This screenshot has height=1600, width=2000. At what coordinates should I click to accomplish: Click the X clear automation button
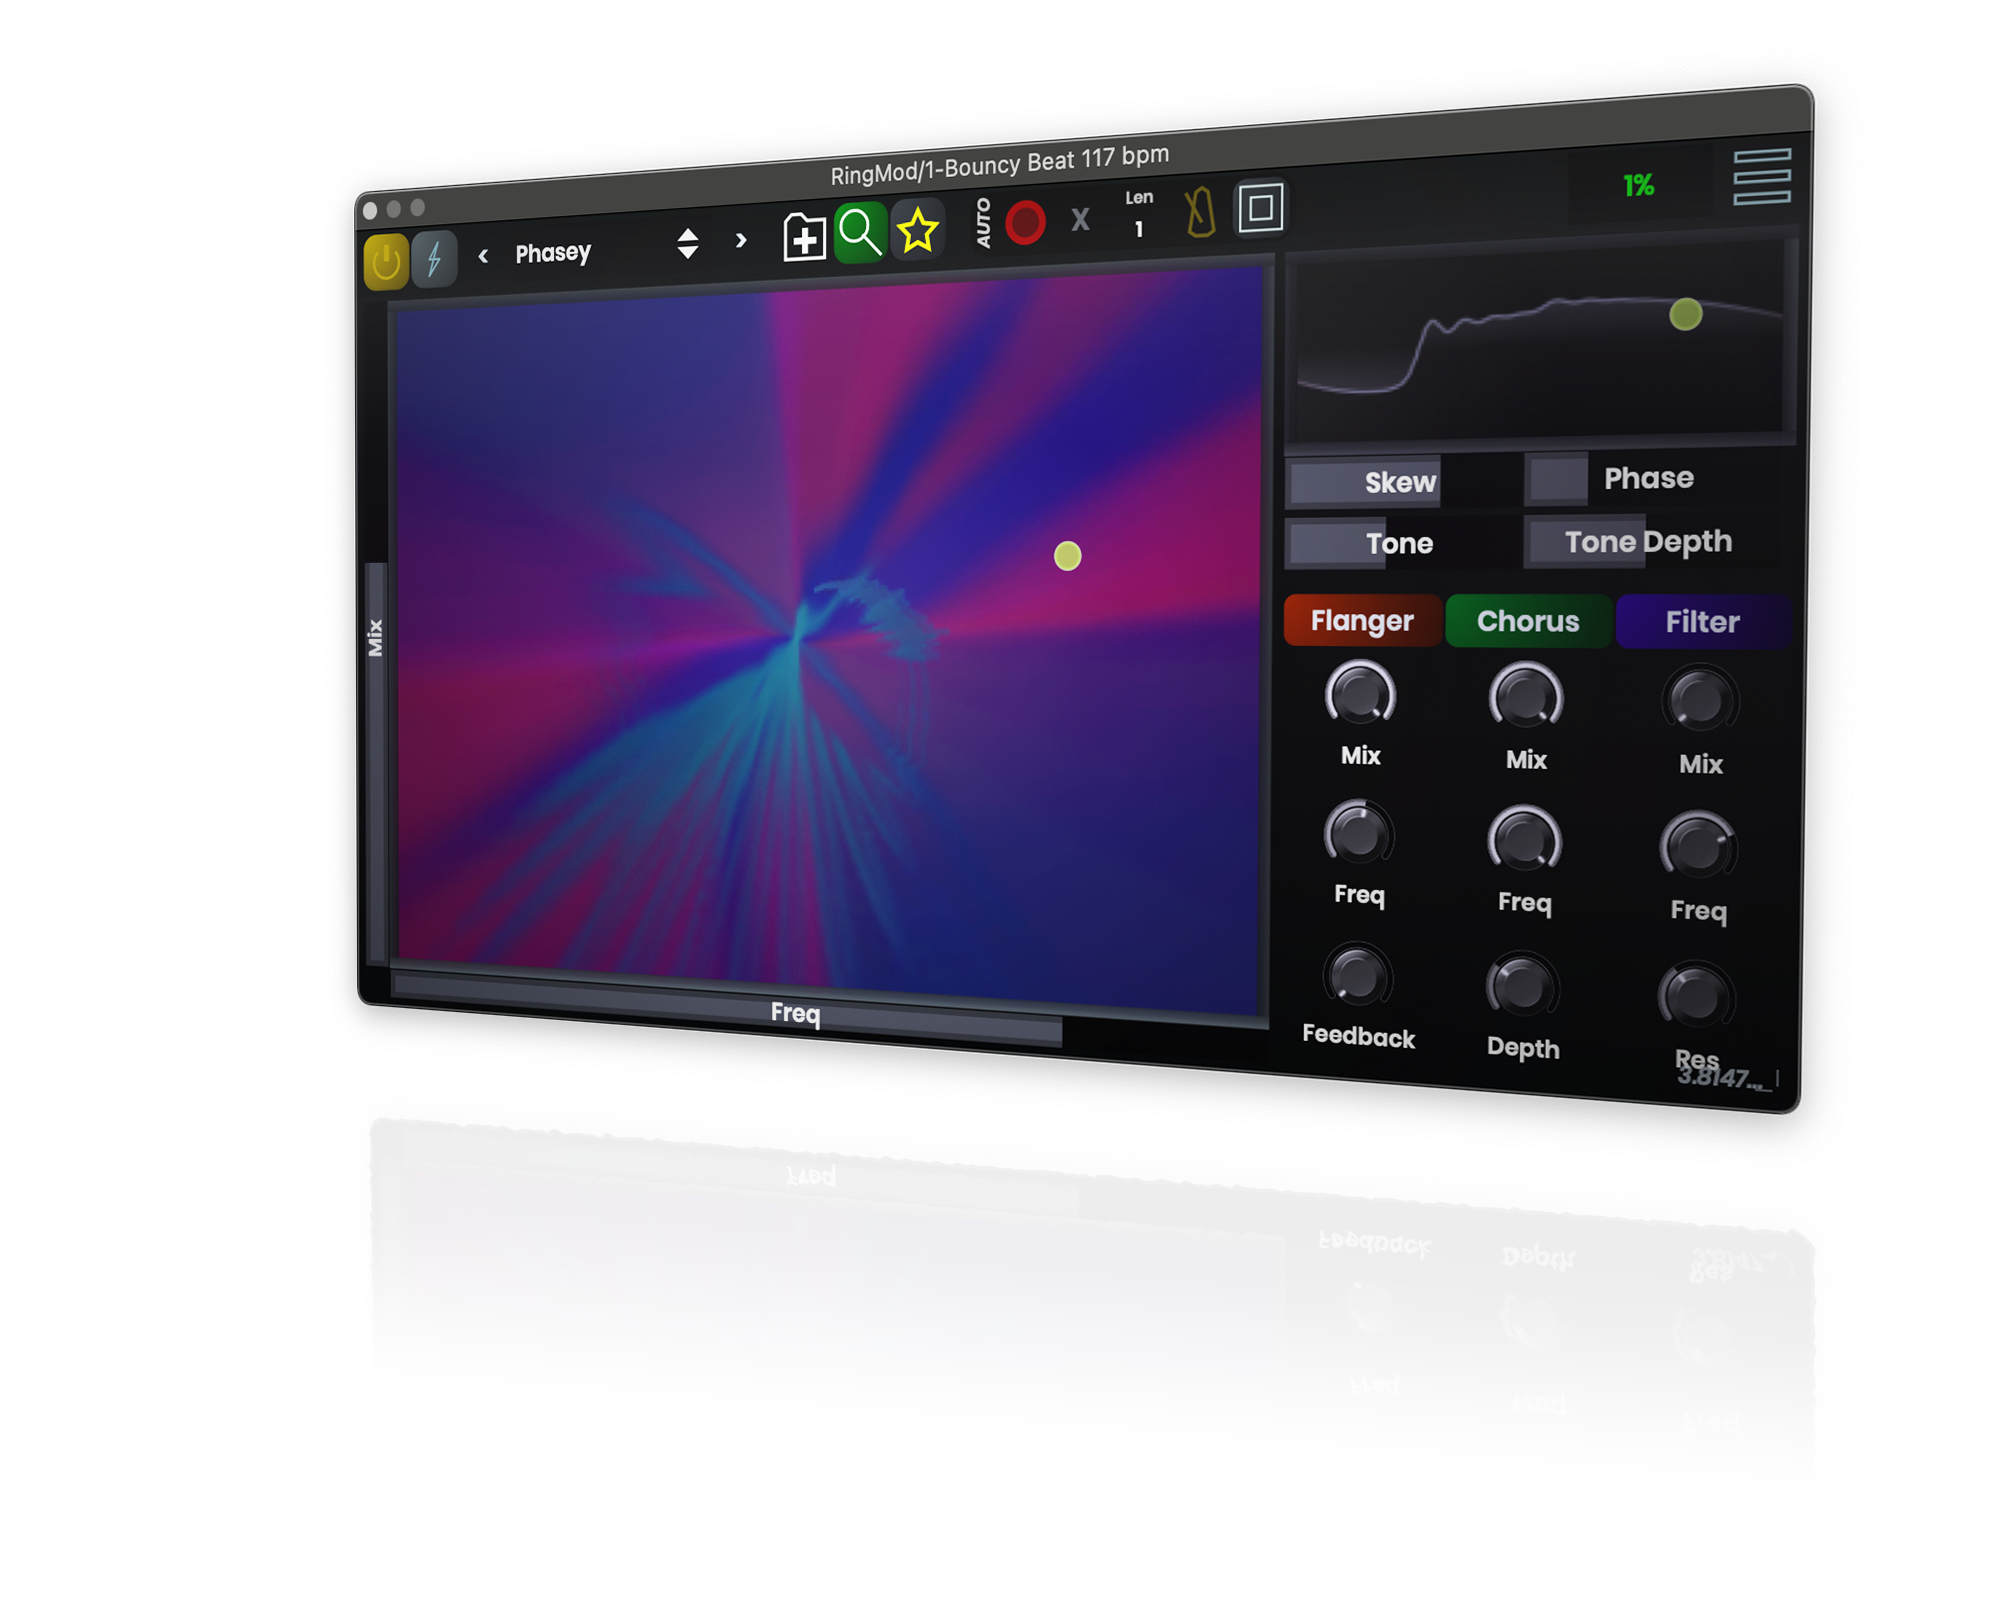click(1080, 219)
